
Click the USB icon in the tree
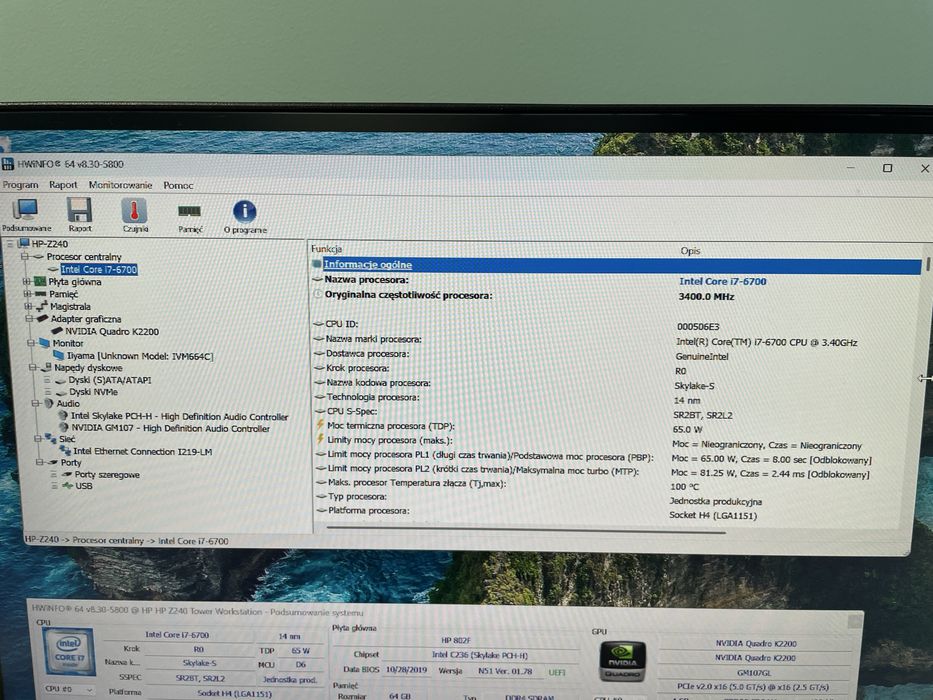click(x=67, y=486)
